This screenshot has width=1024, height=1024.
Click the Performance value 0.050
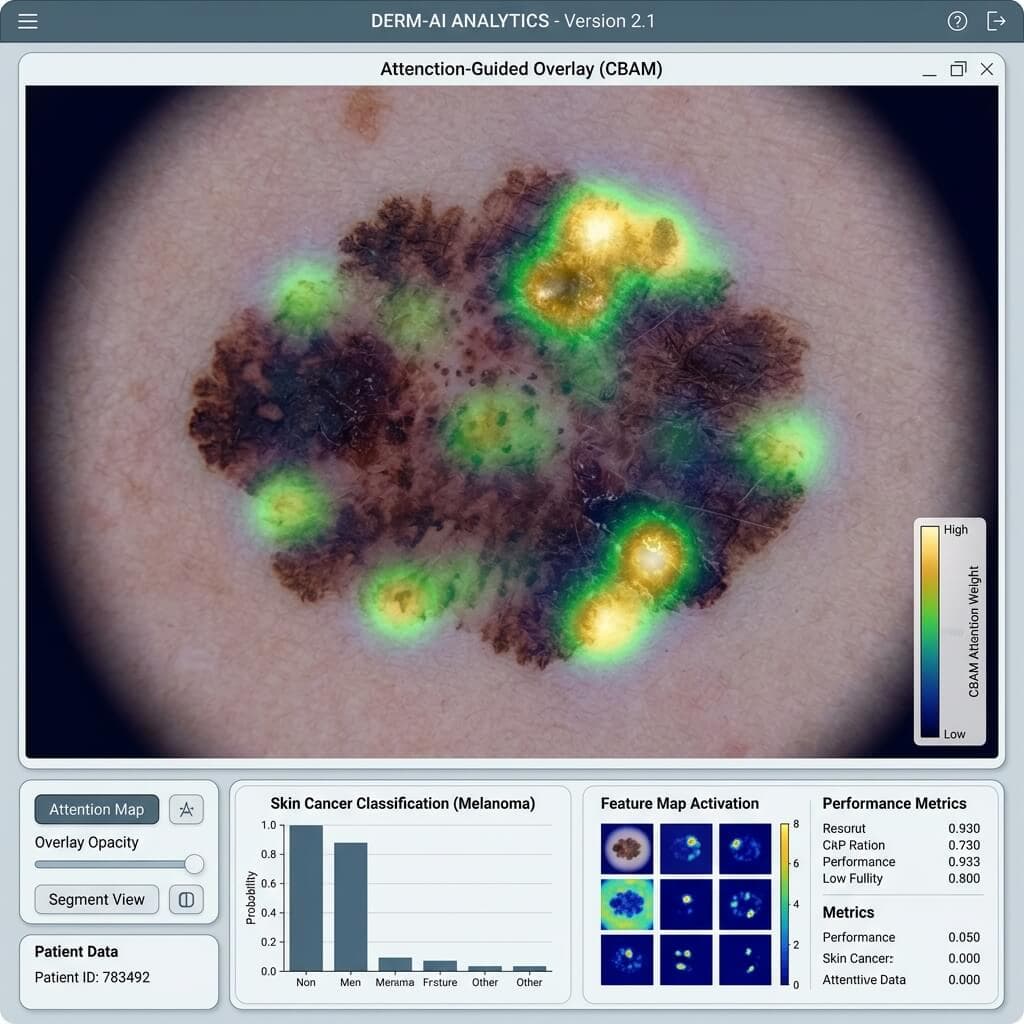(964, 938)
